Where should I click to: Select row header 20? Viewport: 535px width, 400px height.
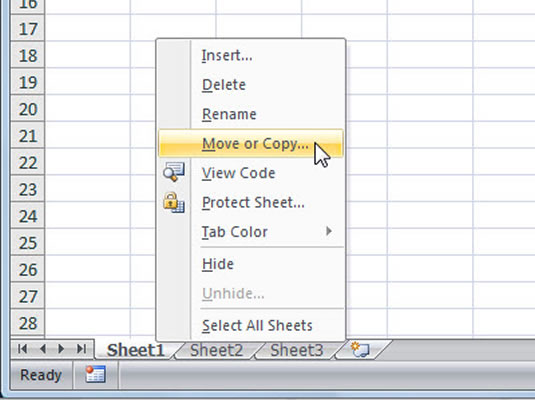pyautogui.click(x=28, y=109)
